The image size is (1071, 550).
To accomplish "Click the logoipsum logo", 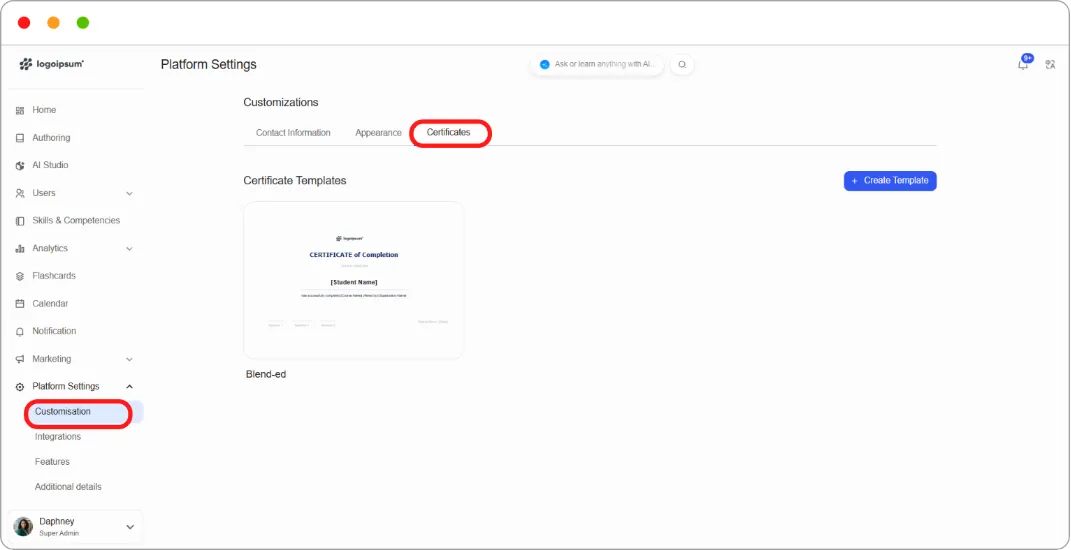I will pos(51,64).
